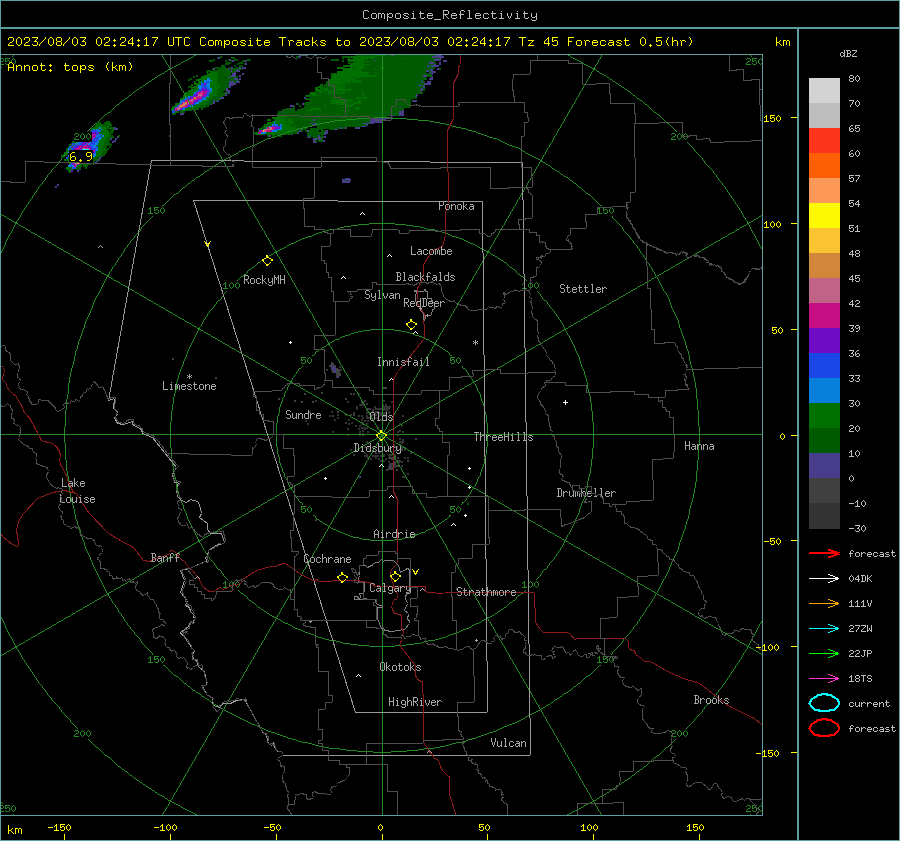This screenshot has width=900, height=841.
Task: Click the Stettler town label
Action: [x=583, y=289]
